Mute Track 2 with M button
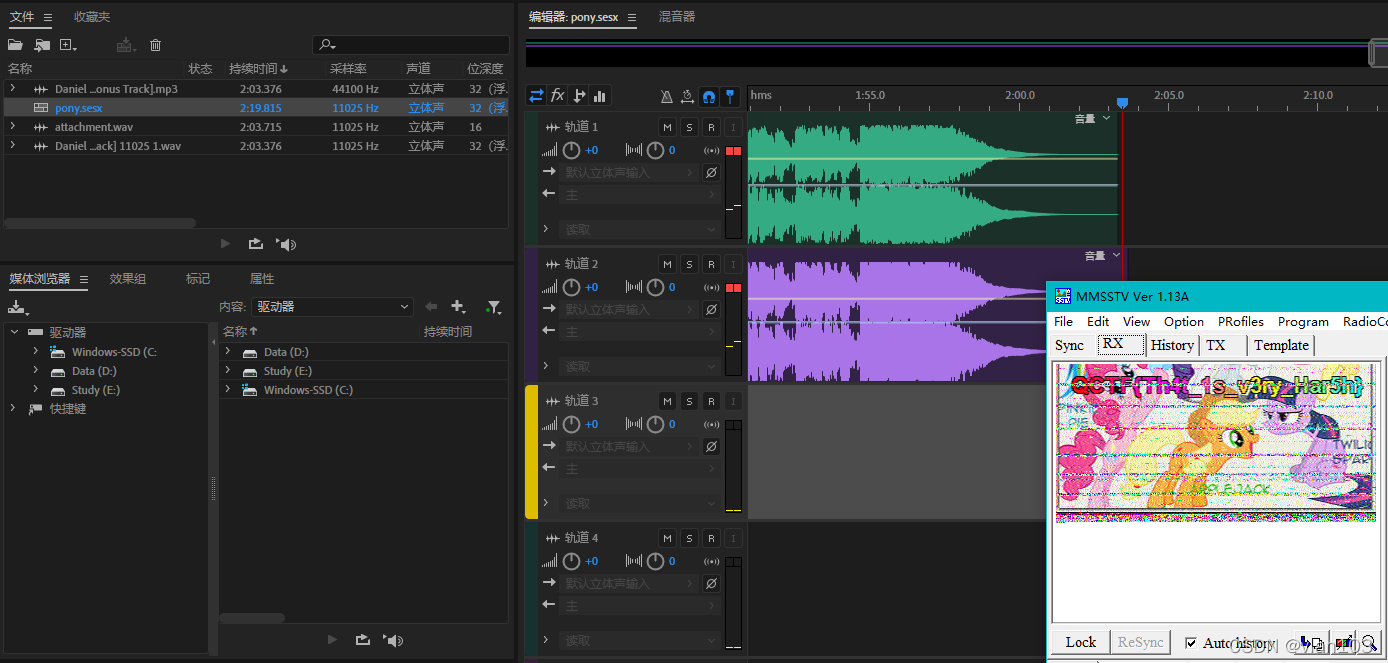The width and height of the screenshot is (1388, 663). tap(667, 264)
